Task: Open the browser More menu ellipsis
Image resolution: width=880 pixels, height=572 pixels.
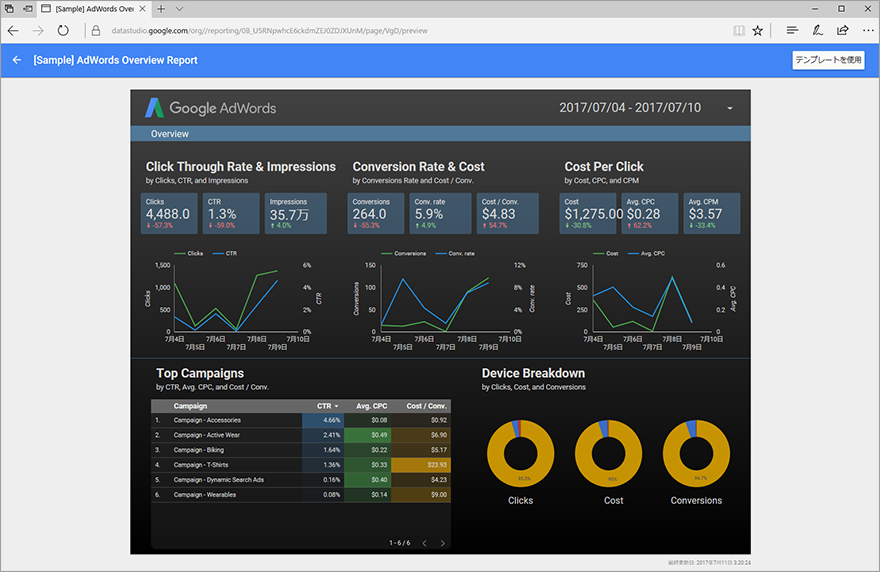Action: pos(868,31)
